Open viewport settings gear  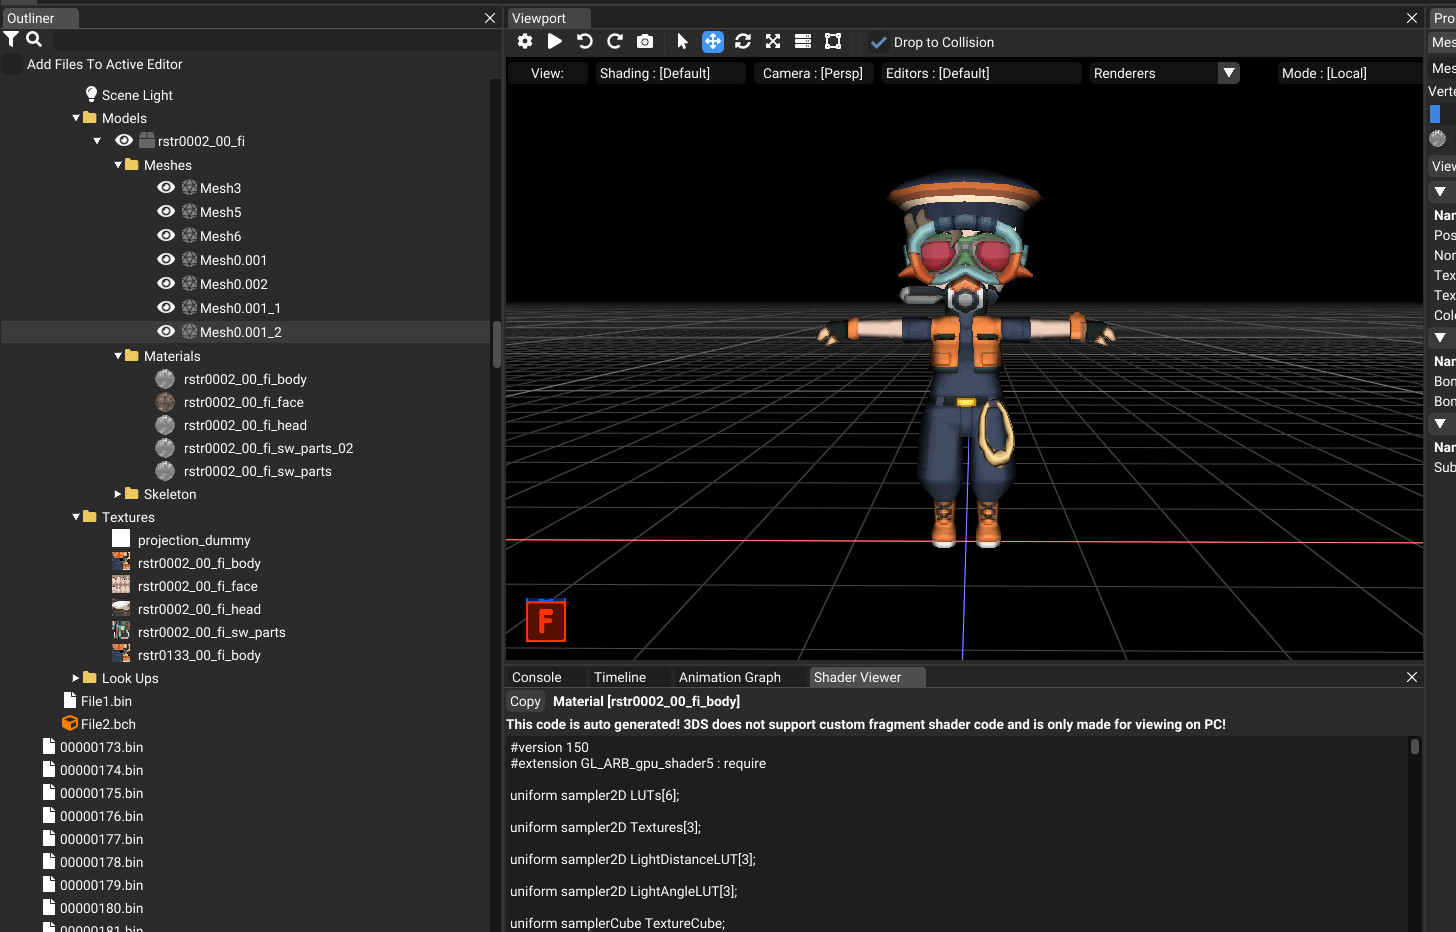(525, 41)
